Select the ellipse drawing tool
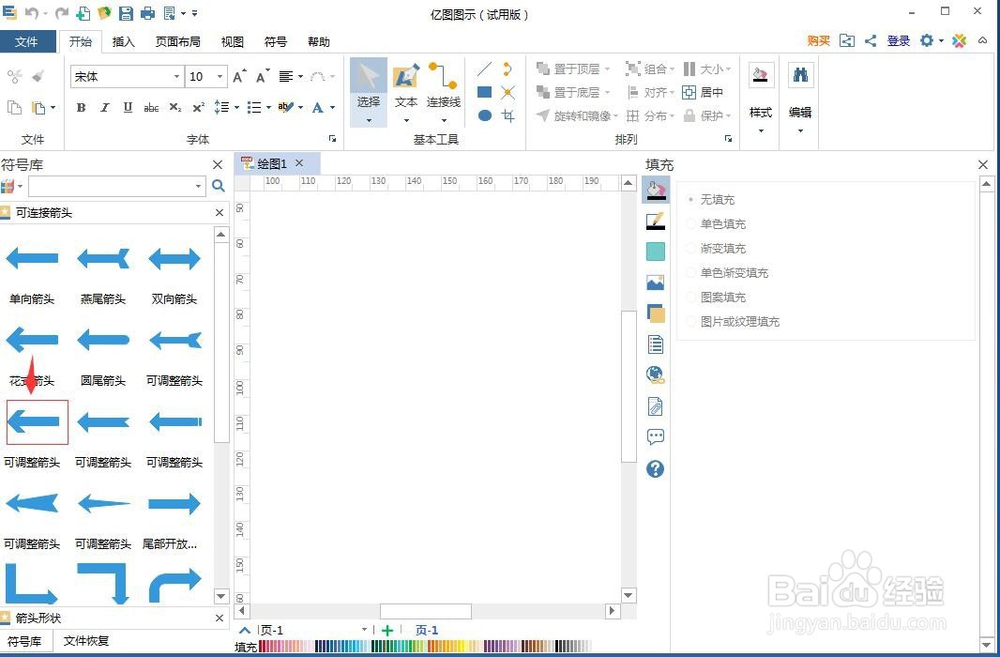This screenshot has height=657, width=1000. point(486,115)
